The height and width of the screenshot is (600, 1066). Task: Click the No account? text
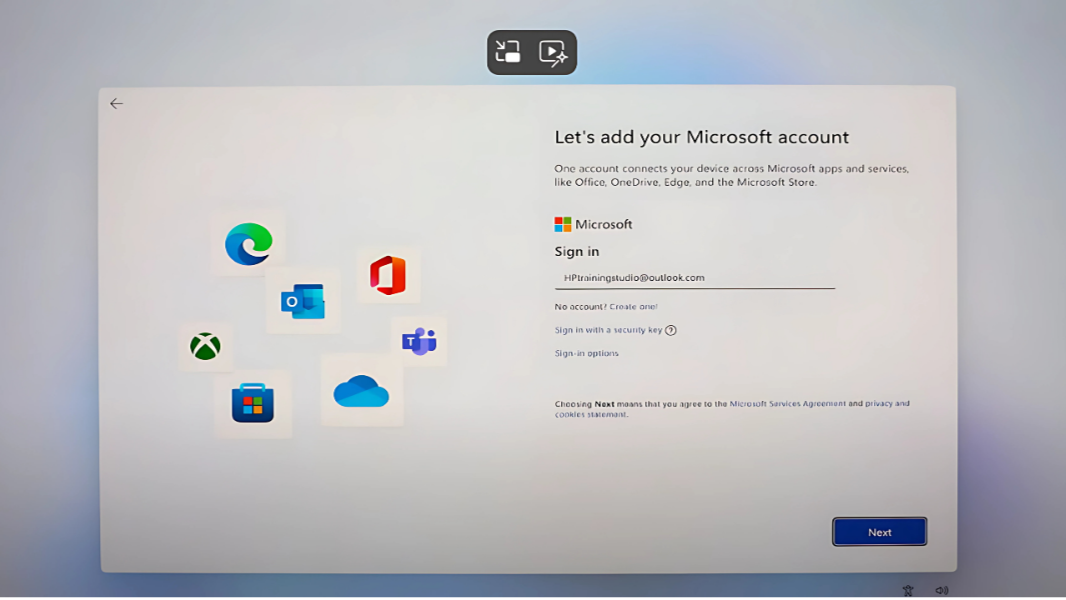[x=581, y=306]
